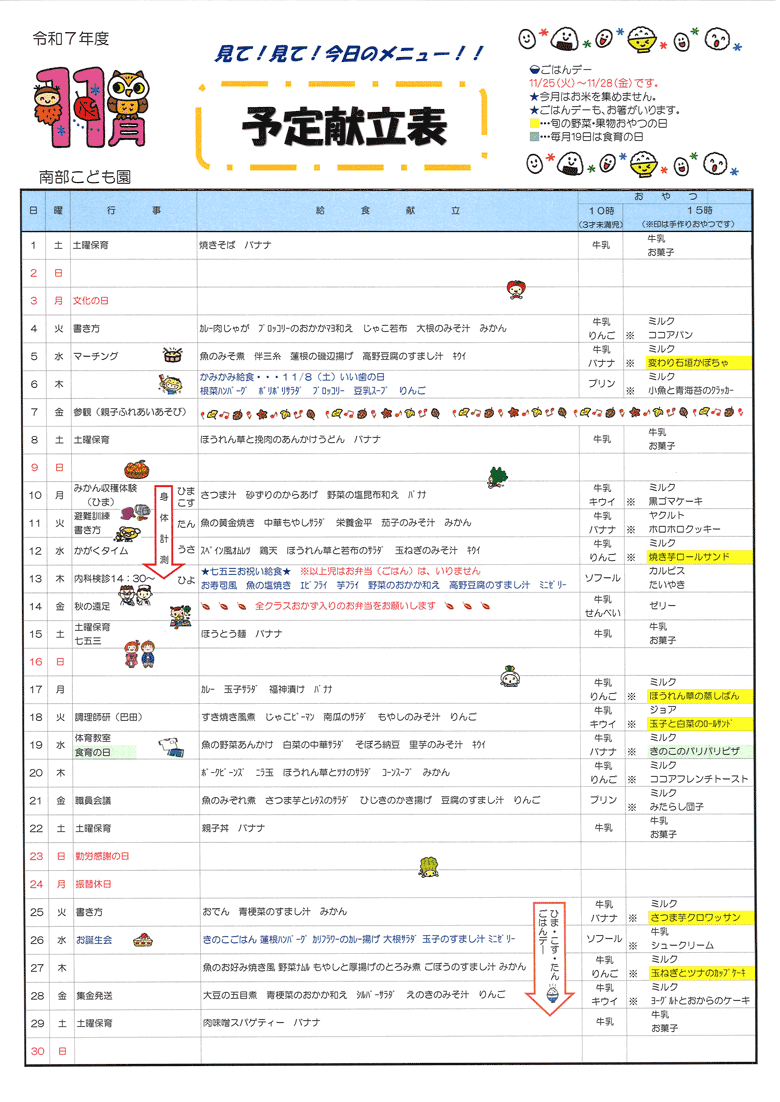Click the red 勤労感謝の日 holiday text

[101, 856]
